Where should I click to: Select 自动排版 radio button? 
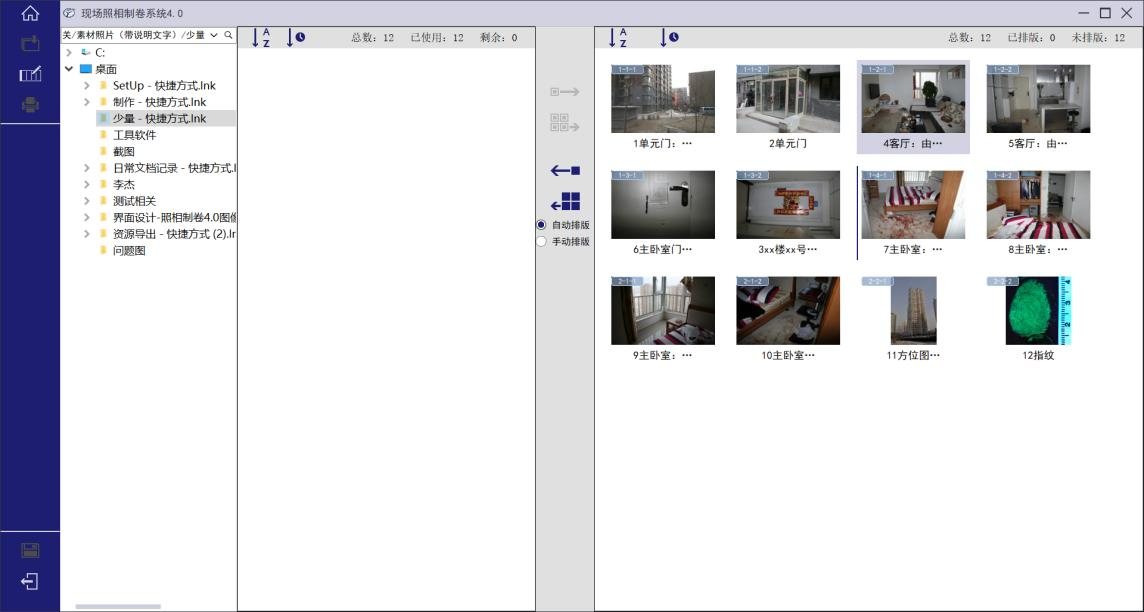(x=541, y=225)
